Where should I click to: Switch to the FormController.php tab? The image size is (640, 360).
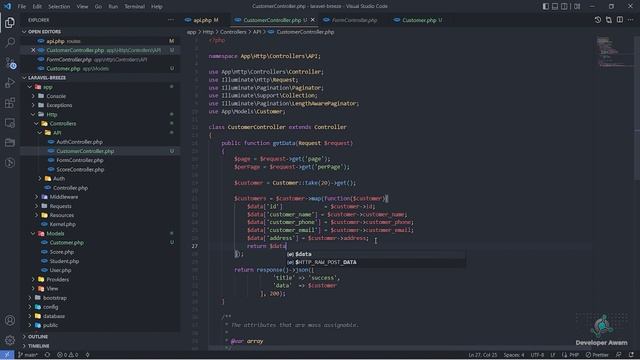[354, 20]
